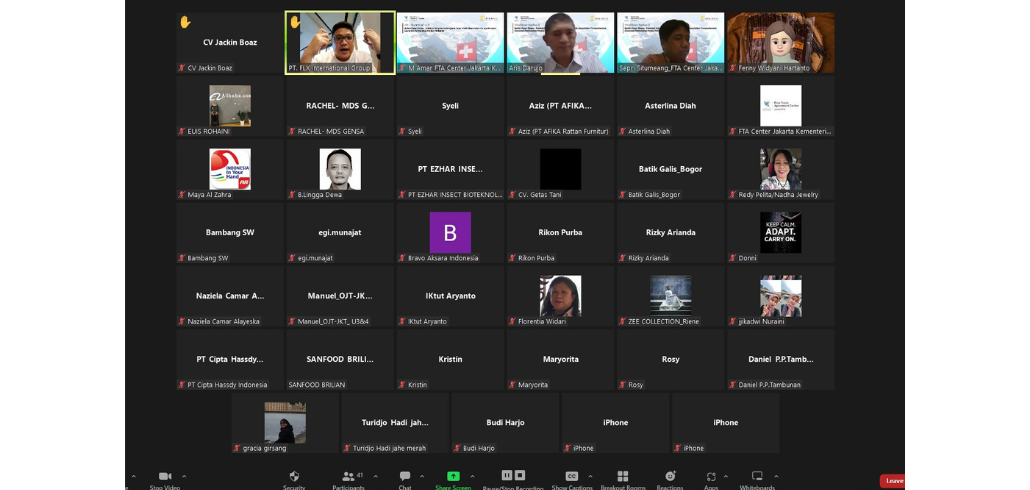Click the green Share Screen icon
The width and height of the screenshot is (1030, 490).
453,477
